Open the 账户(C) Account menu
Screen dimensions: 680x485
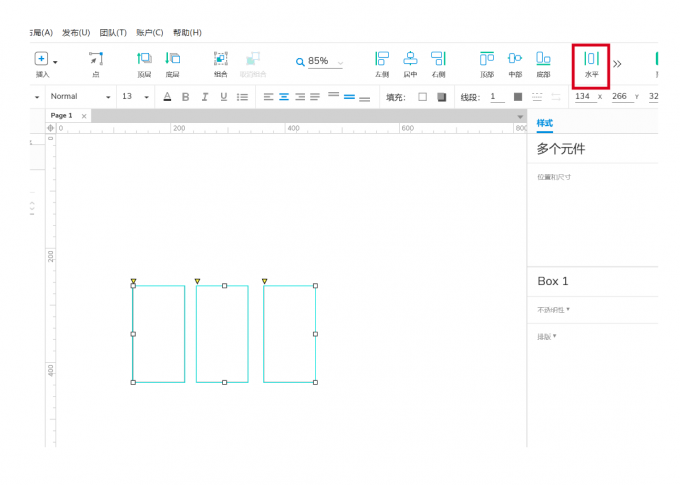click(150, 33)
